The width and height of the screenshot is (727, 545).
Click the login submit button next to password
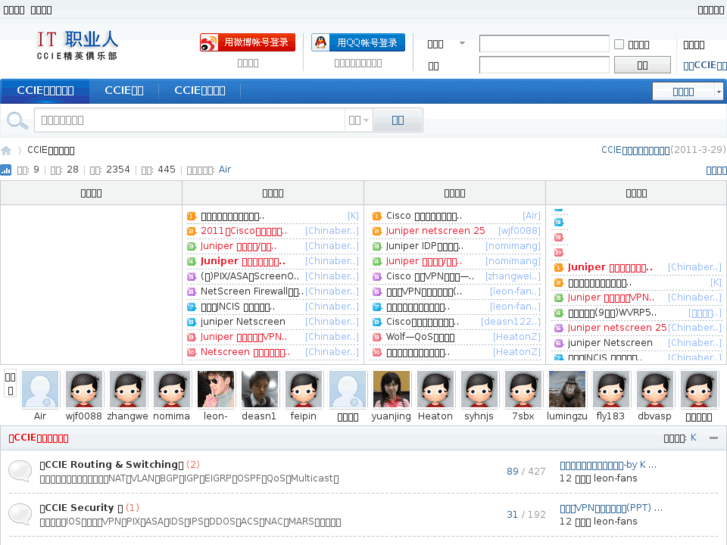pyautogui.click(x=642, y=65)
